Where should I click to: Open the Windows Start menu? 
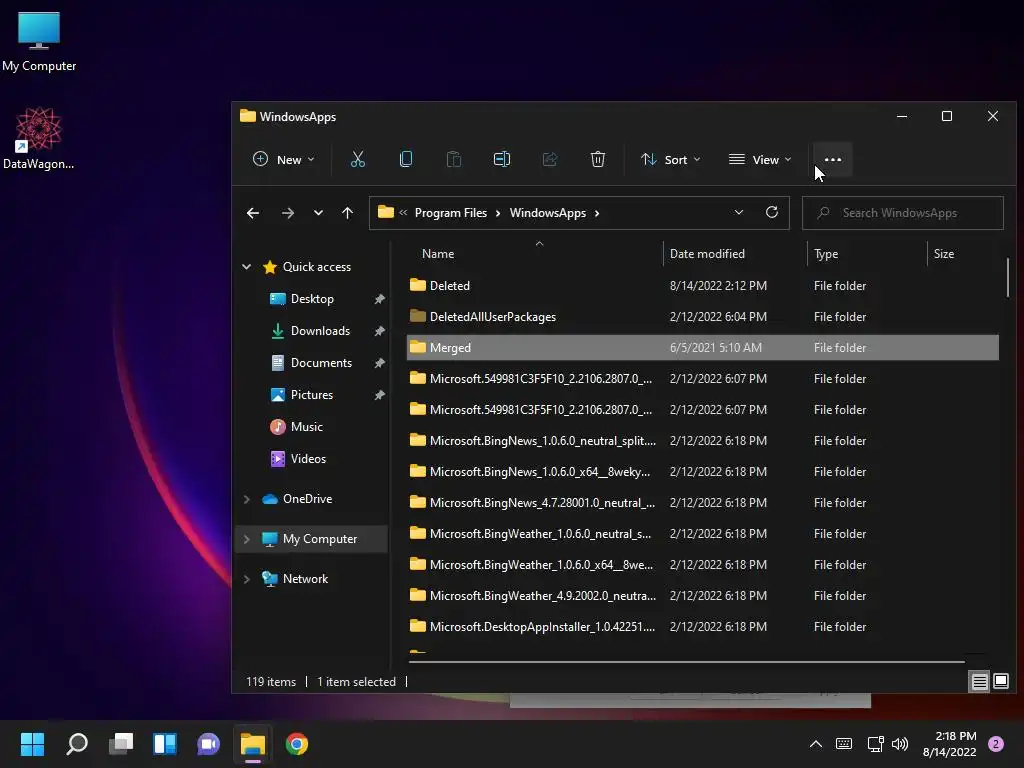pos(33,744)
